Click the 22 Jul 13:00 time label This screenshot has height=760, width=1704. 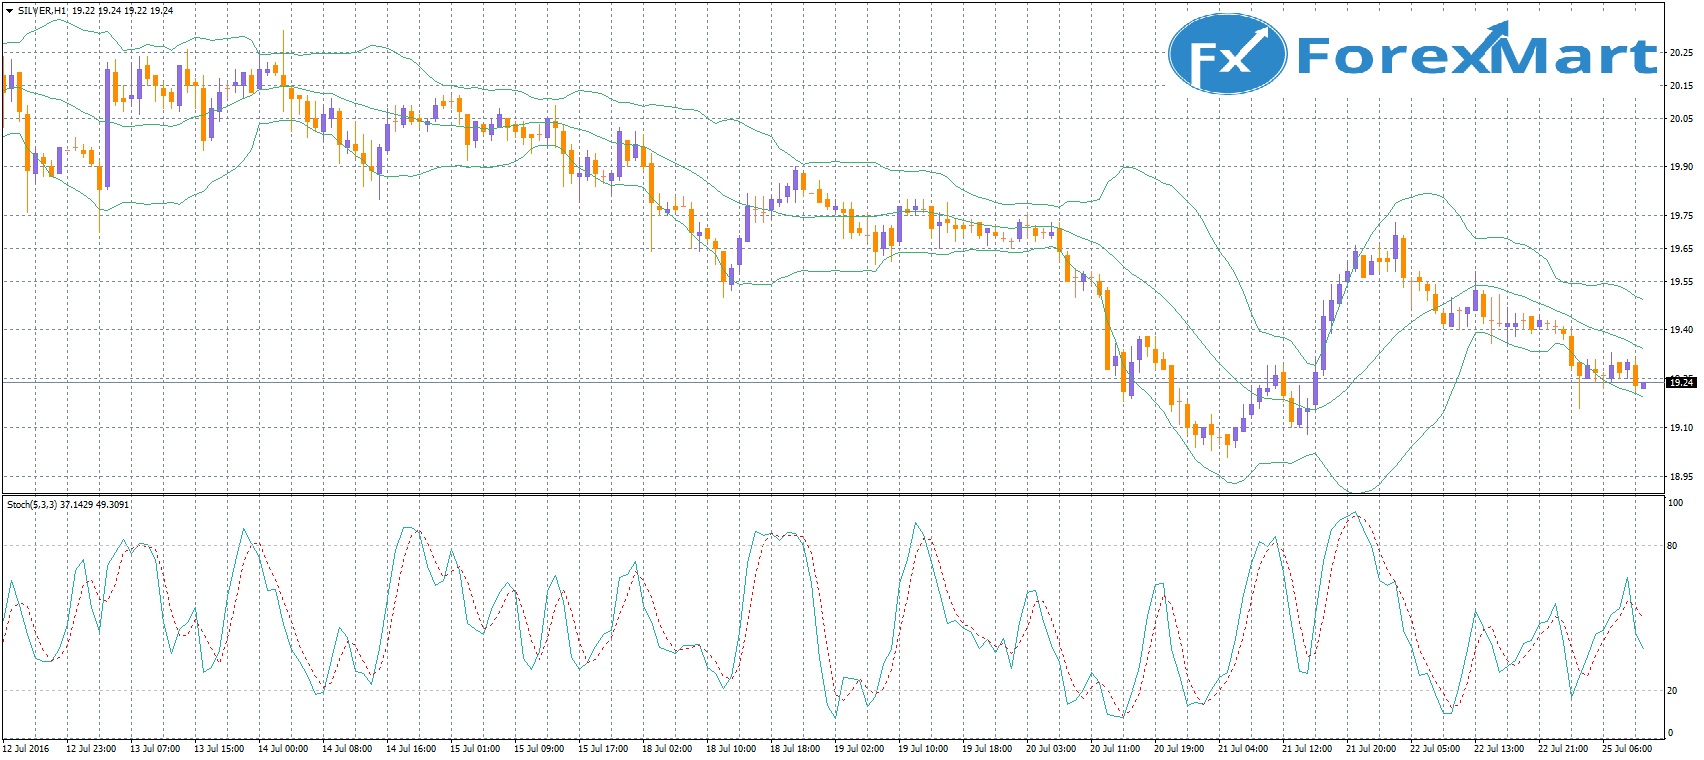1499,748
